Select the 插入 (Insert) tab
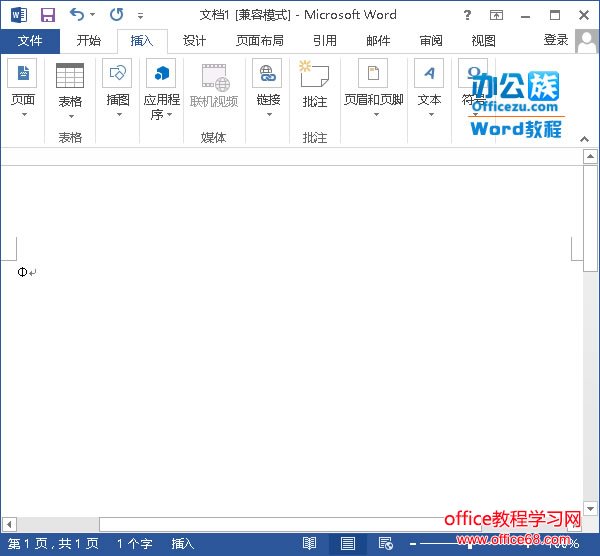 click(x=142, y=41)
